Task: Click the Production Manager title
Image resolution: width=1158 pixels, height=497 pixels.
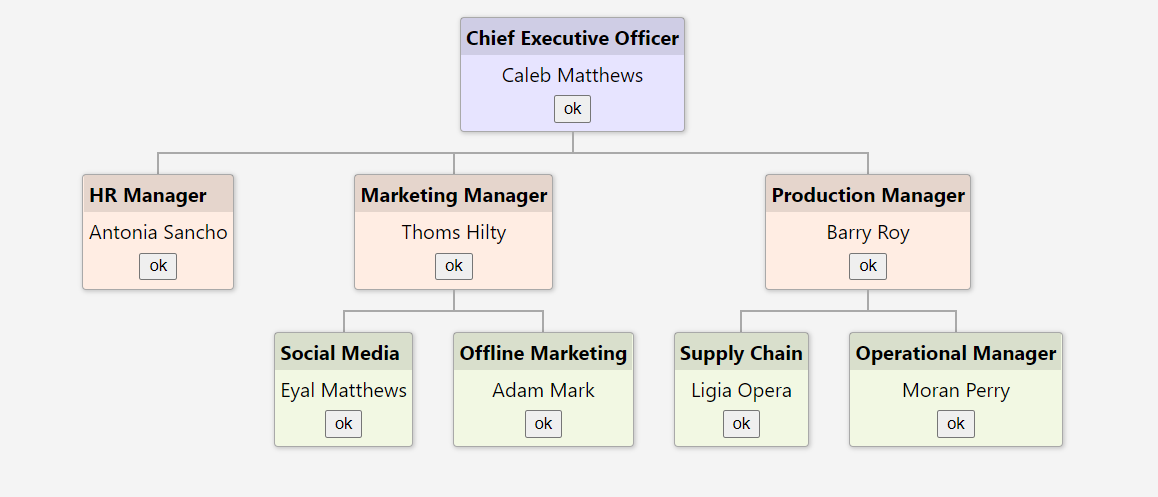Action: coord(868,196)
